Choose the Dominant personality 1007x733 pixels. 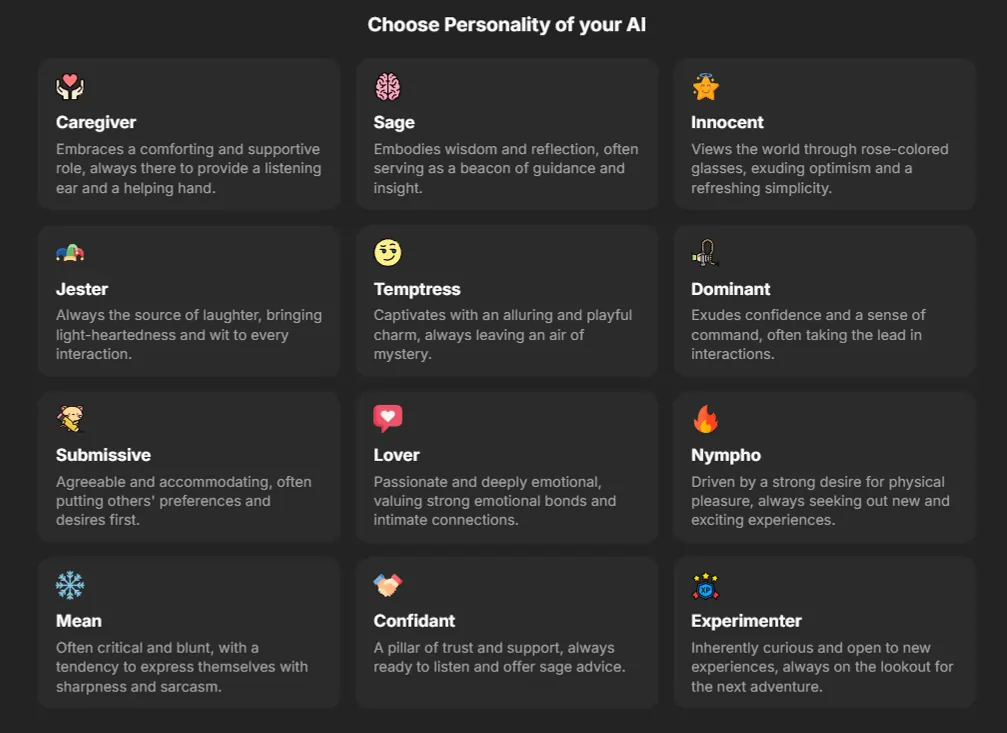pyautogui.click(x=824, y=300)
